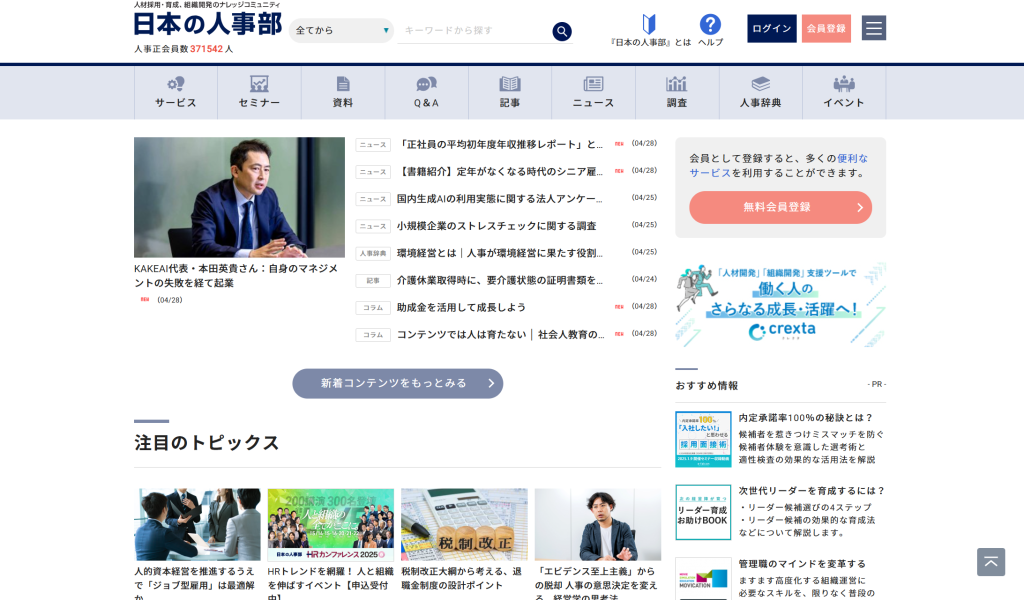The height and width of the screenshot is (600, 1024).
Task: Click the ログイン button
Action: click(772, 29)
